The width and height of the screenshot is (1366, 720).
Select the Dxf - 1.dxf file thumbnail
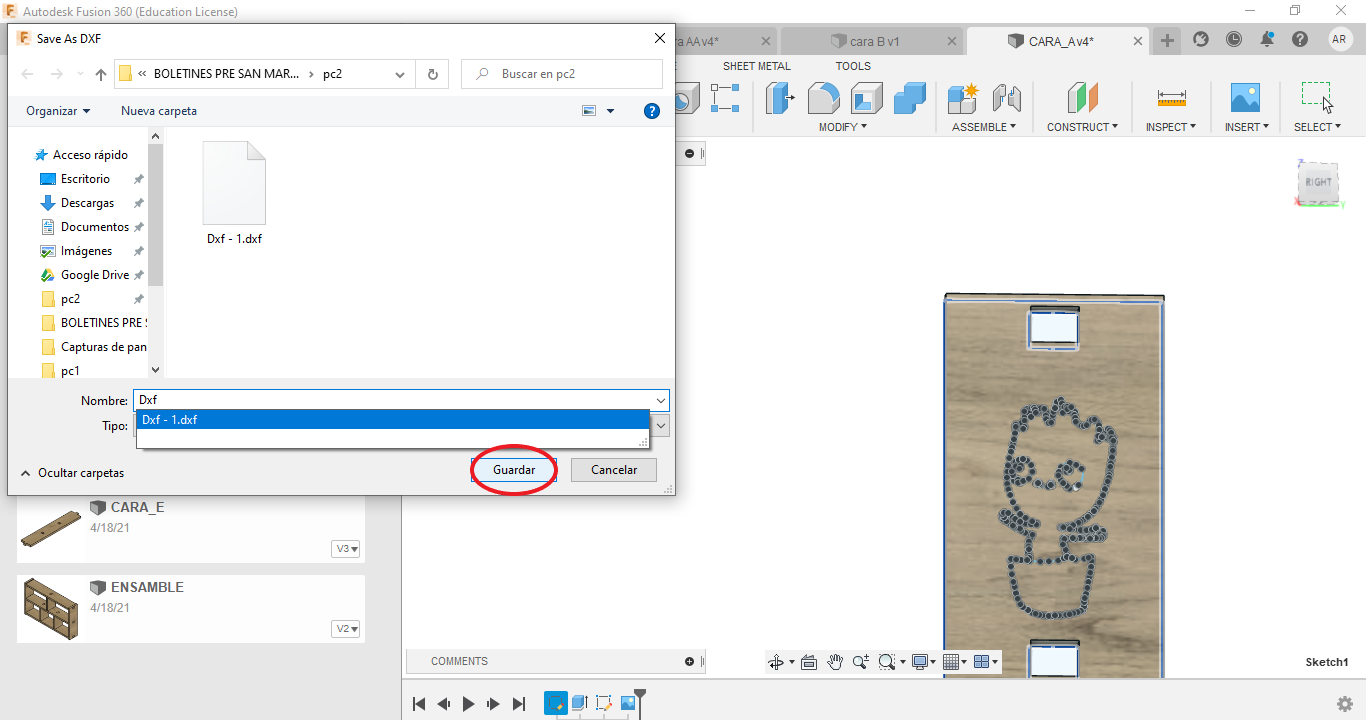tap(234, 194)
